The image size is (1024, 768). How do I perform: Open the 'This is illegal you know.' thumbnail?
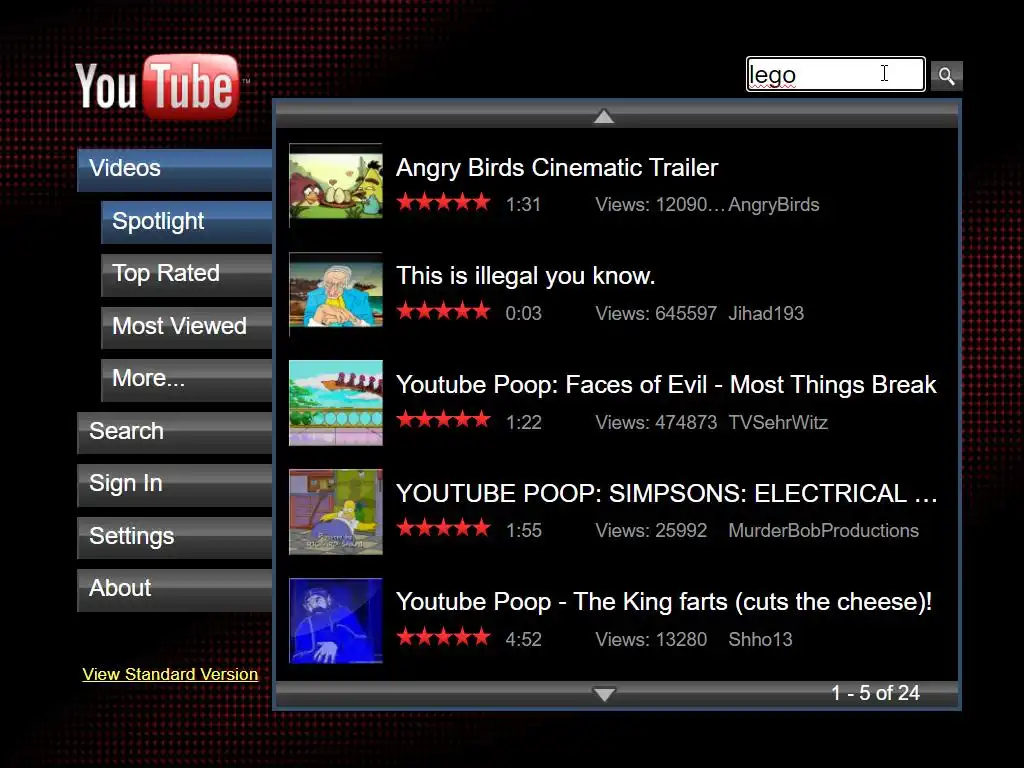[x=336, y=294]
